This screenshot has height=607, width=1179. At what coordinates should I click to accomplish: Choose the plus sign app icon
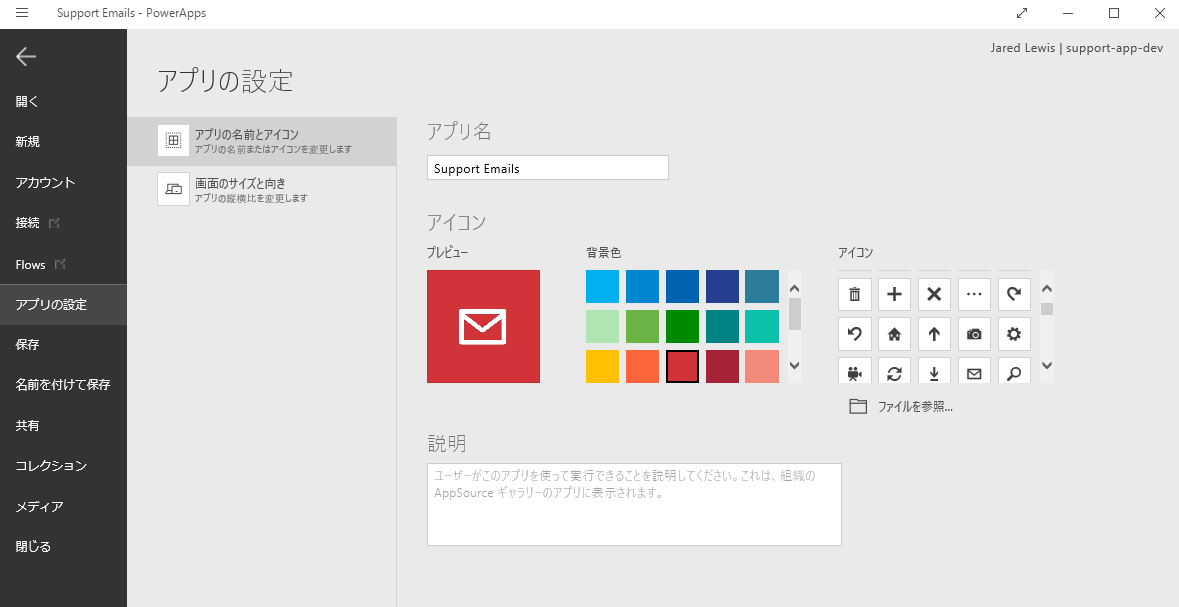894,294
